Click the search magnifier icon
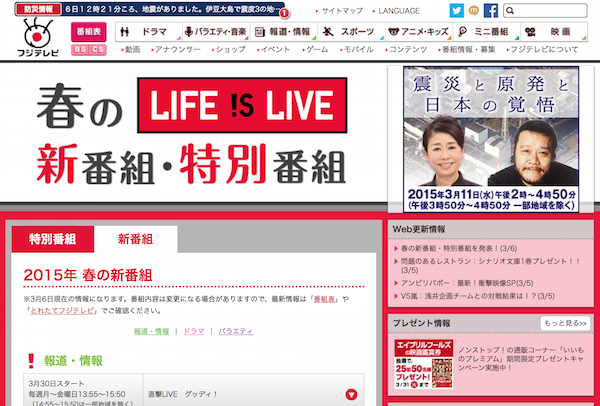Screen dimensions: 600x406 pyautogui.click(x=510, y=11)
